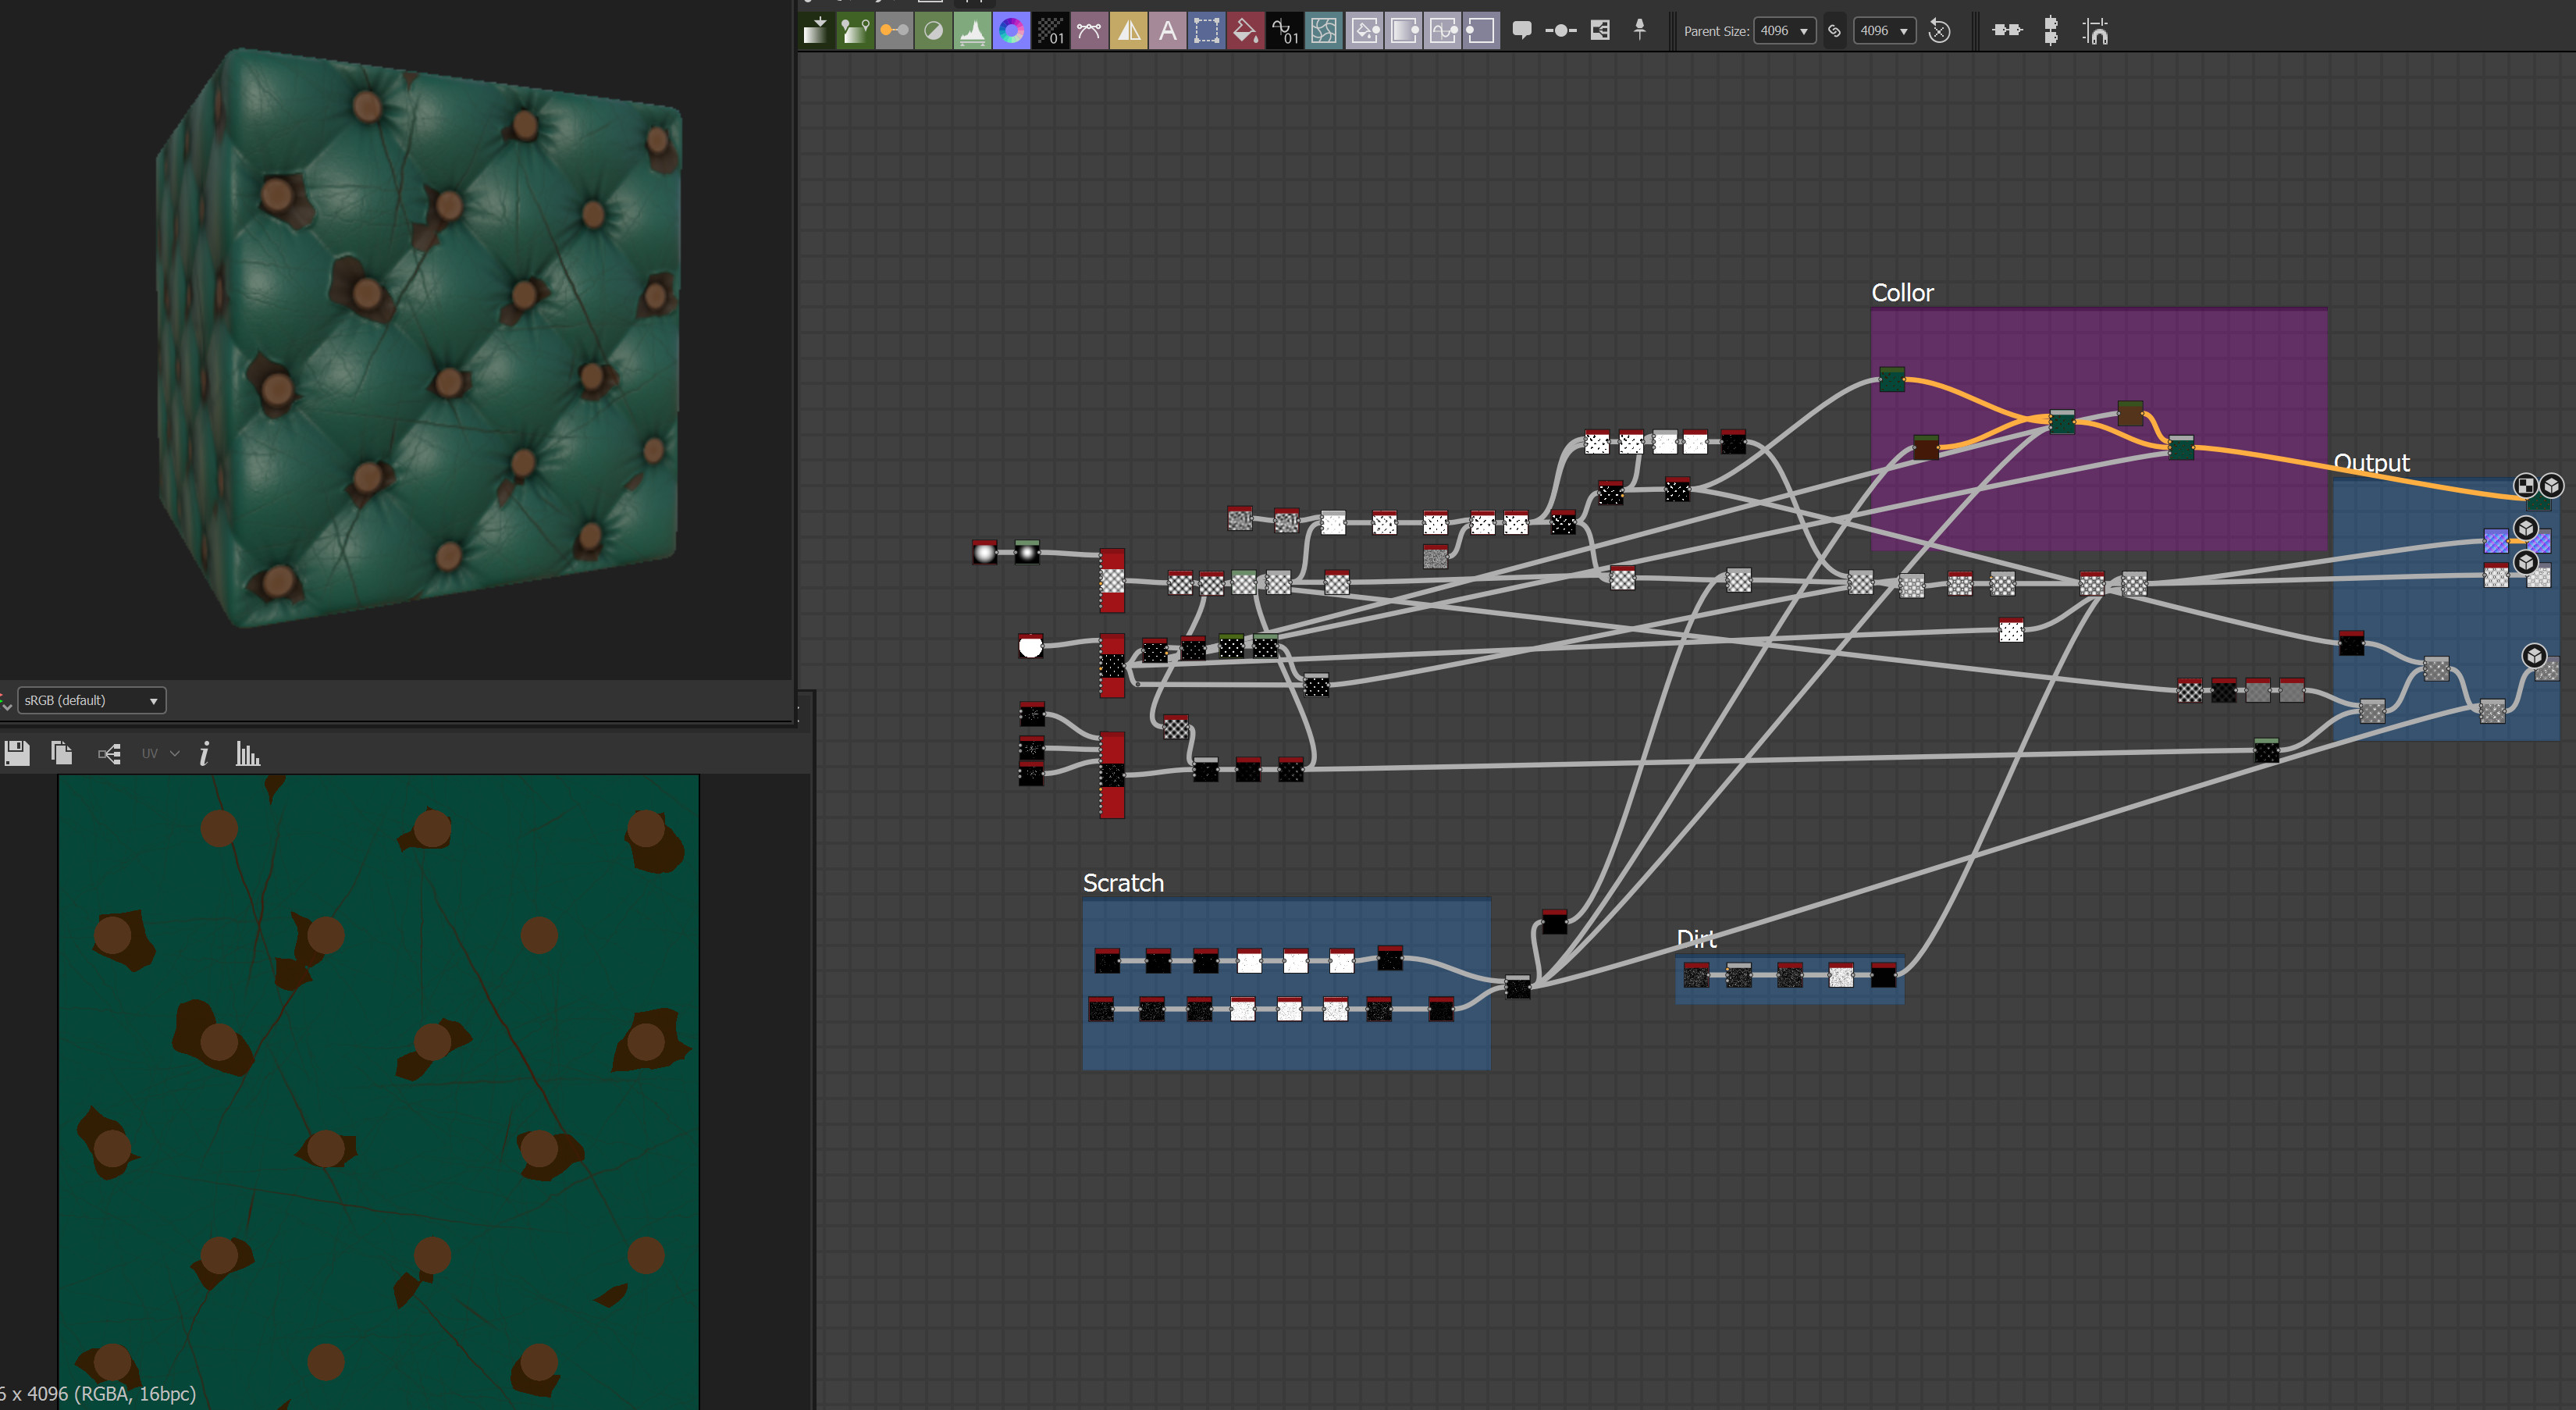Select the Uniform Color paint bucket icon
The image size is (2576, 1410).
(x=1245, y=31)
